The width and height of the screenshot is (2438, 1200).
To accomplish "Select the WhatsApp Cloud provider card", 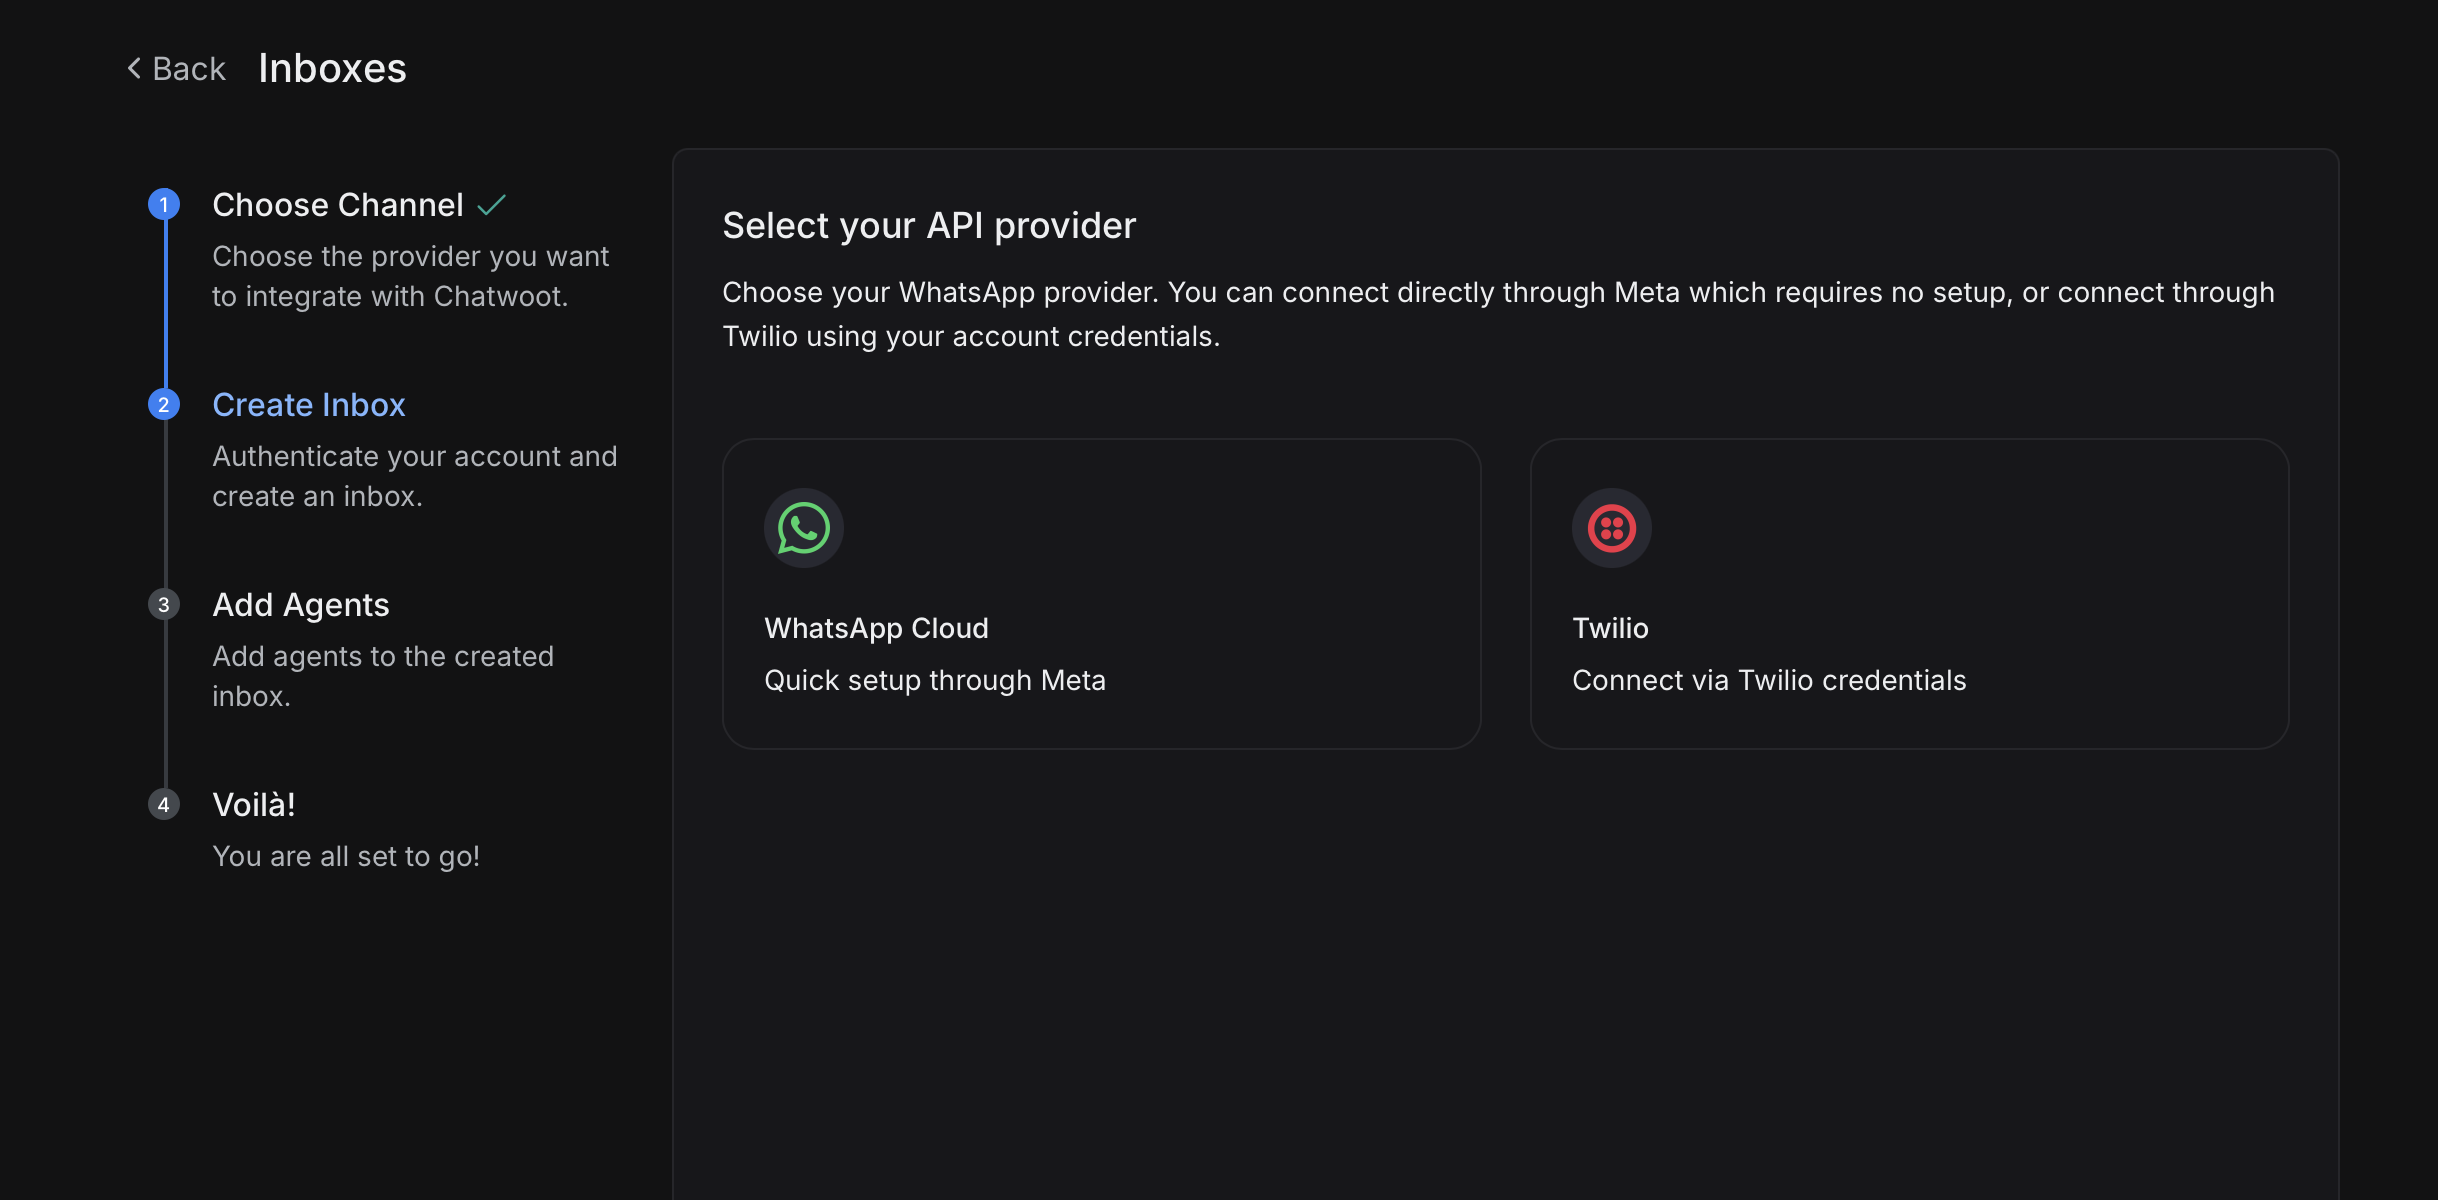I will 1101,593.
